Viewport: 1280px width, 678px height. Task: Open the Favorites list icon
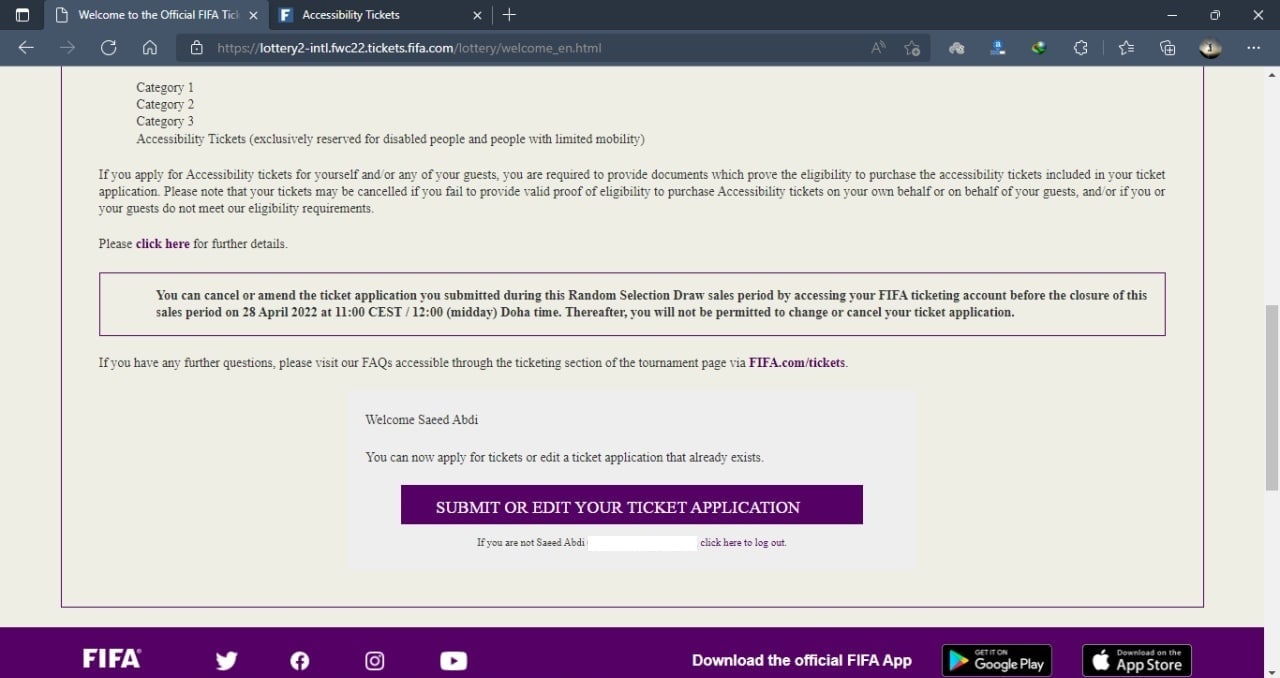pos(1126,47)
